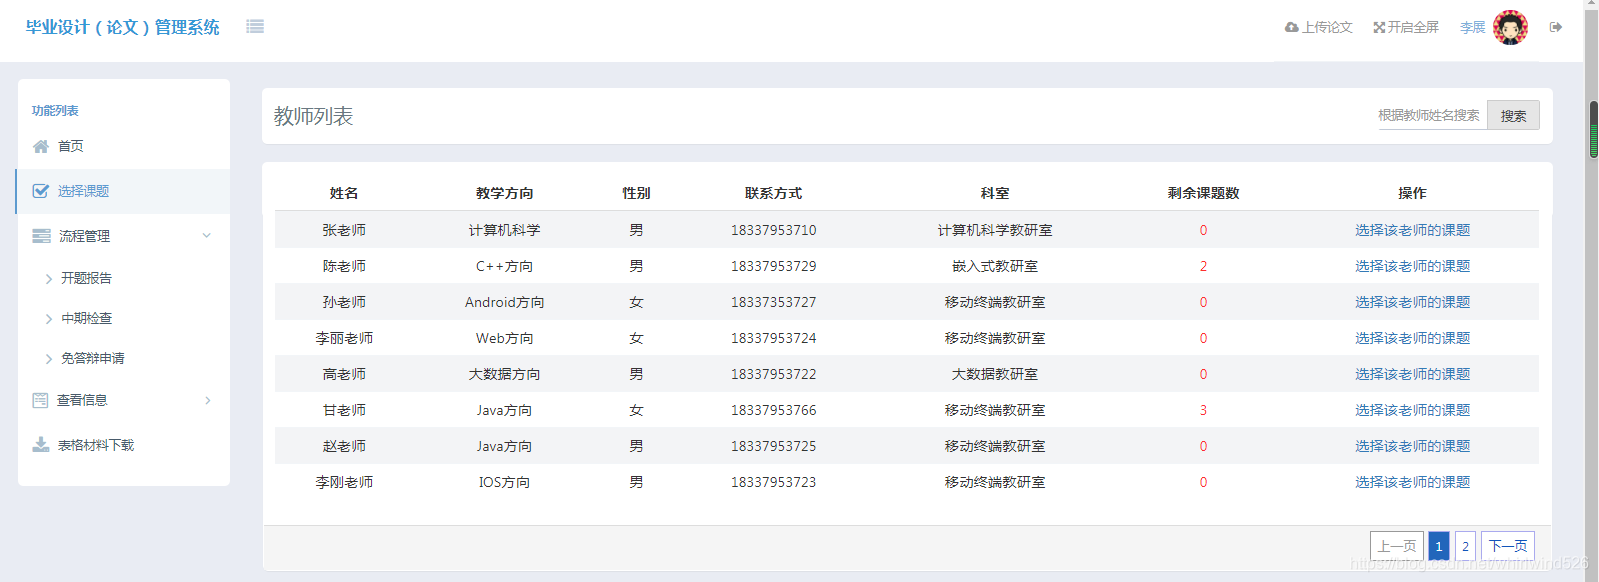The height and width of the screenshot is (582, 1599).
Task: Open the 流程管理 menu
Action: point(84,236)
